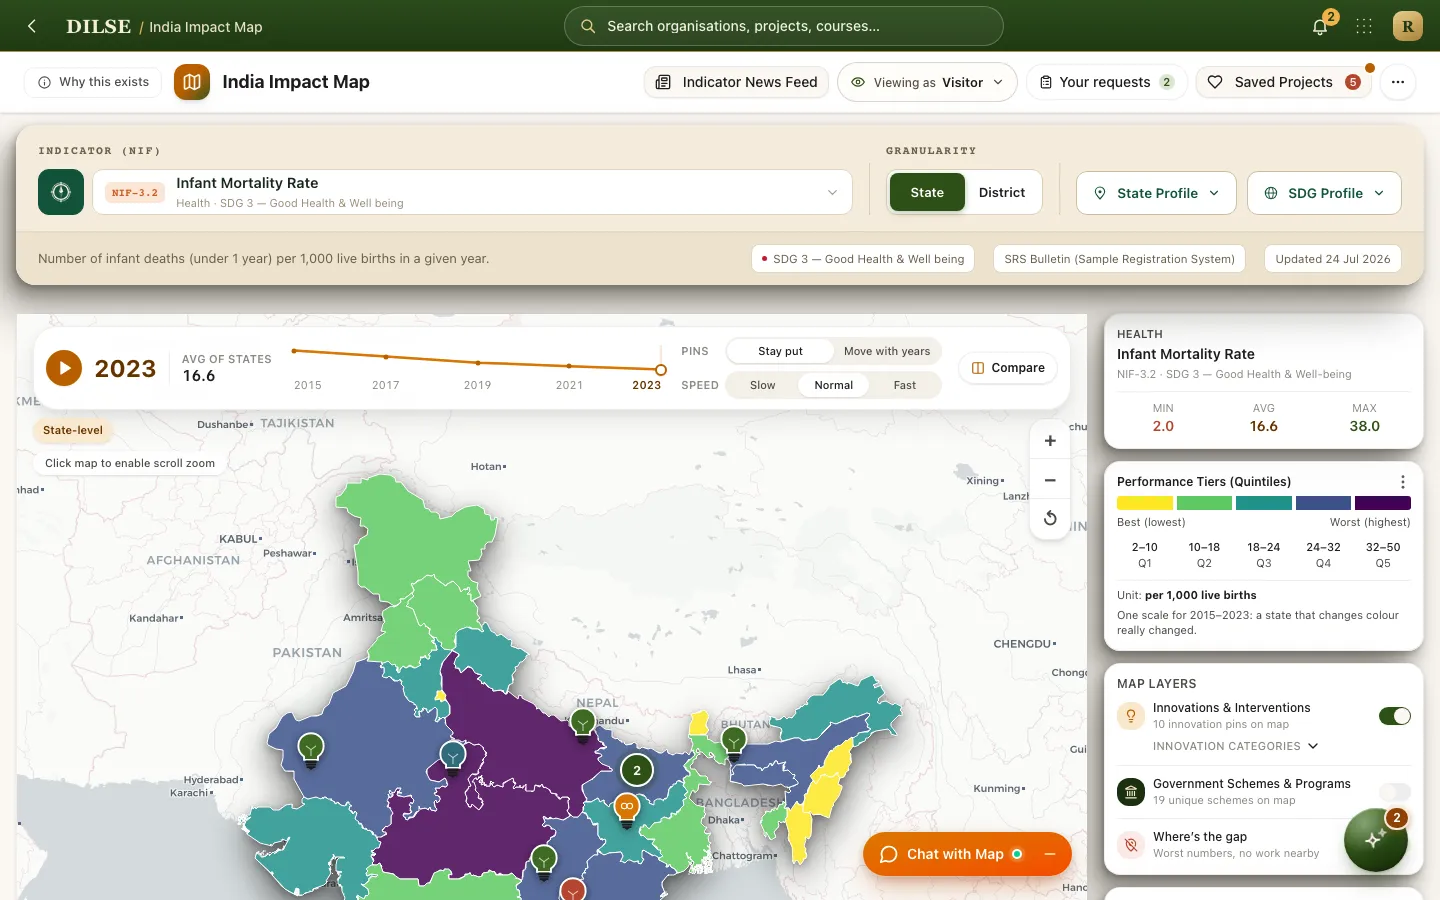
Task: Open the State Profile dropdown
Action: (1156, 193)
